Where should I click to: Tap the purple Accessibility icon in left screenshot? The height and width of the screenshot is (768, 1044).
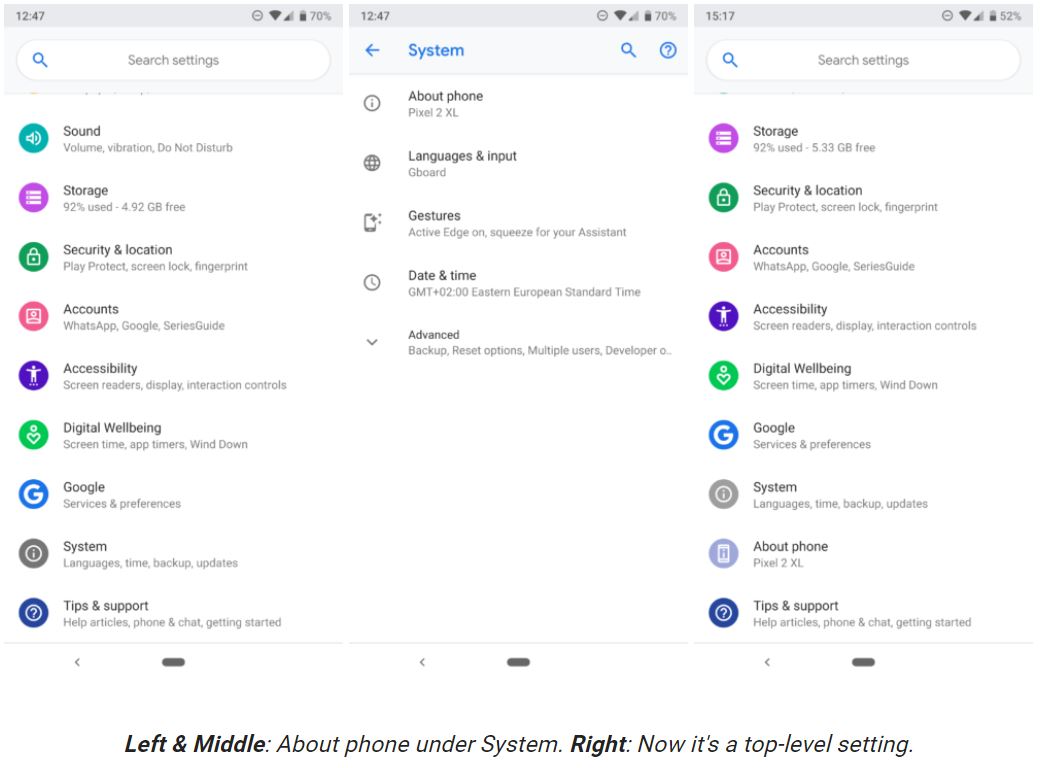(33, 376)
